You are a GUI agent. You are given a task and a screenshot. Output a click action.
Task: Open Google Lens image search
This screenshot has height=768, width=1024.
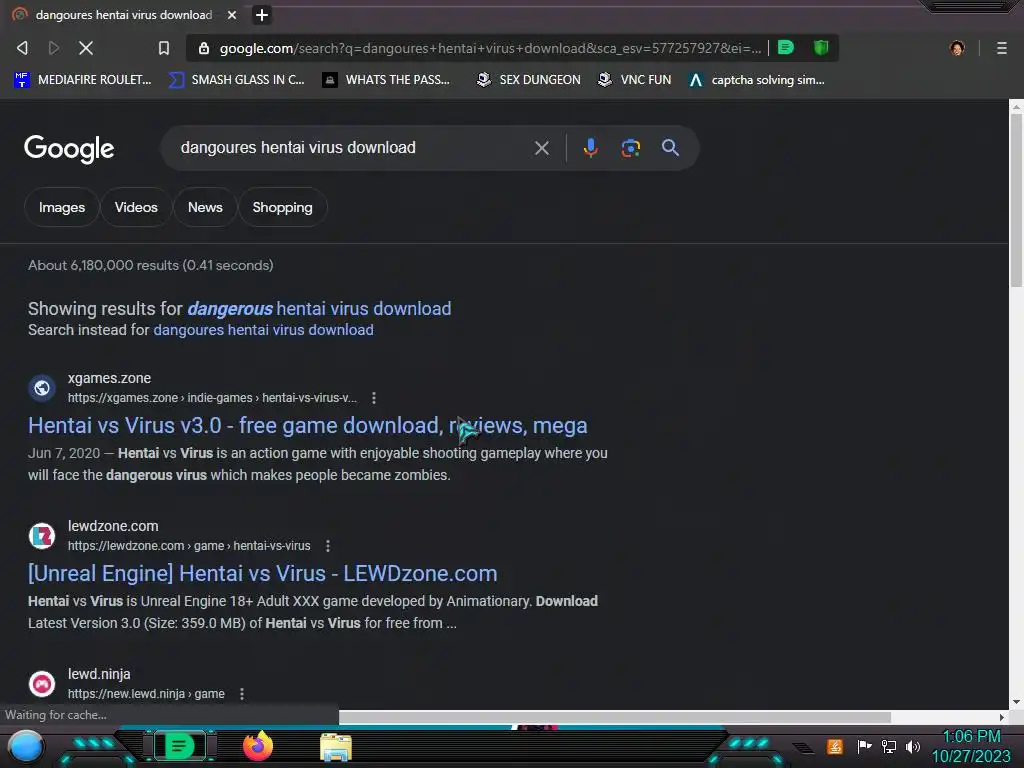pos(630,148)
